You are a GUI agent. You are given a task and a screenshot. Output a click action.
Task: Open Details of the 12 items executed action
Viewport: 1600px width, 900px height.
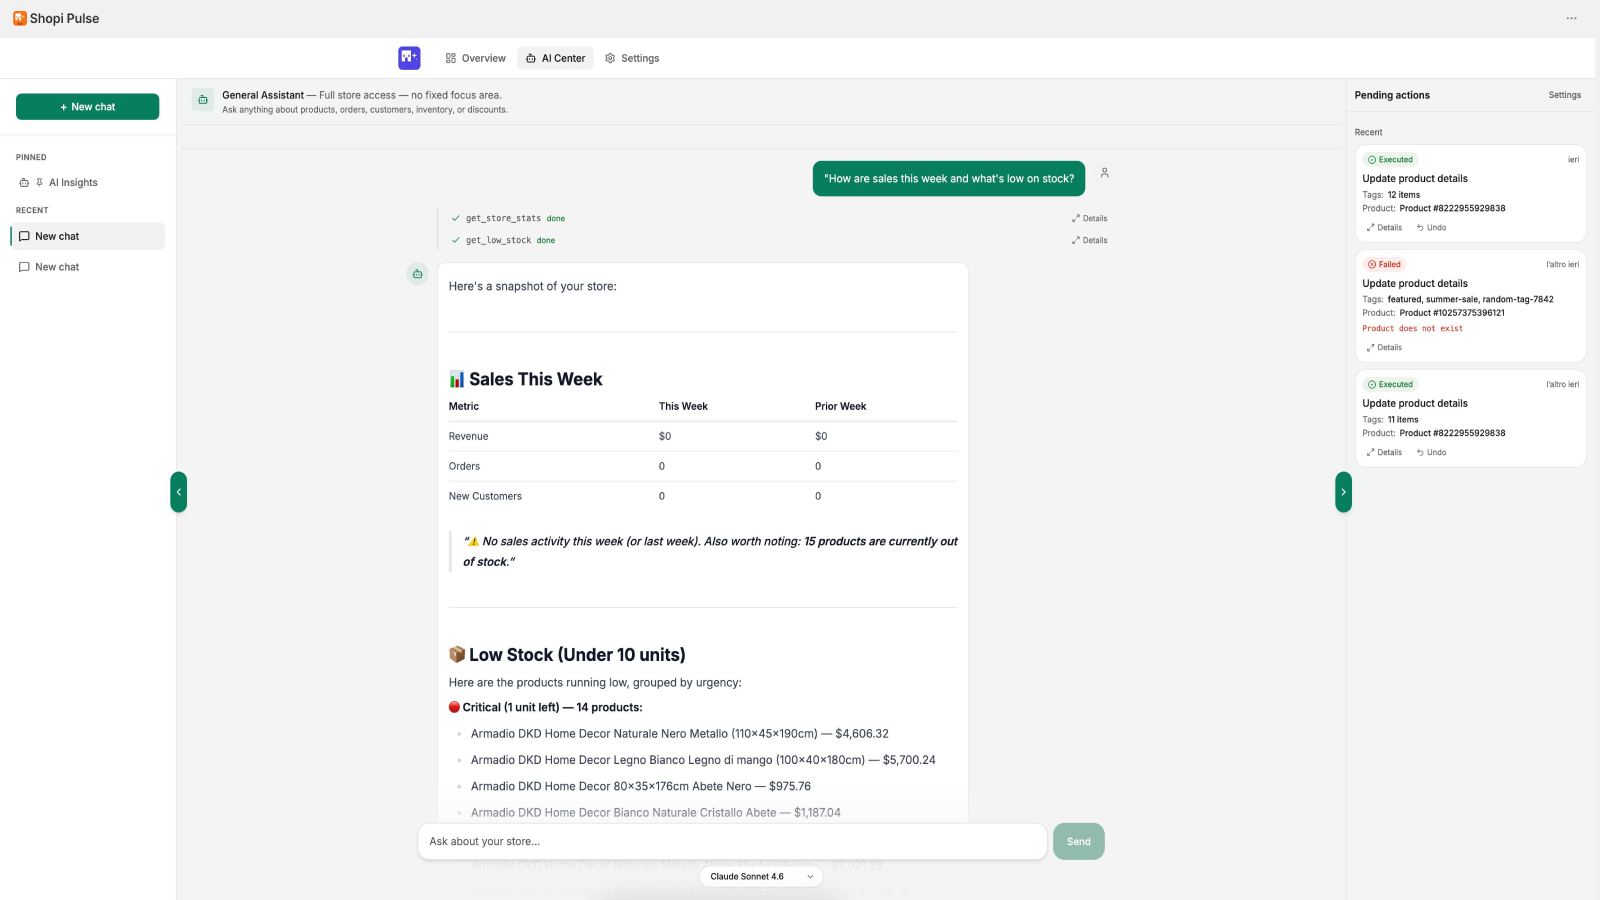click(x=1385, y=228)
